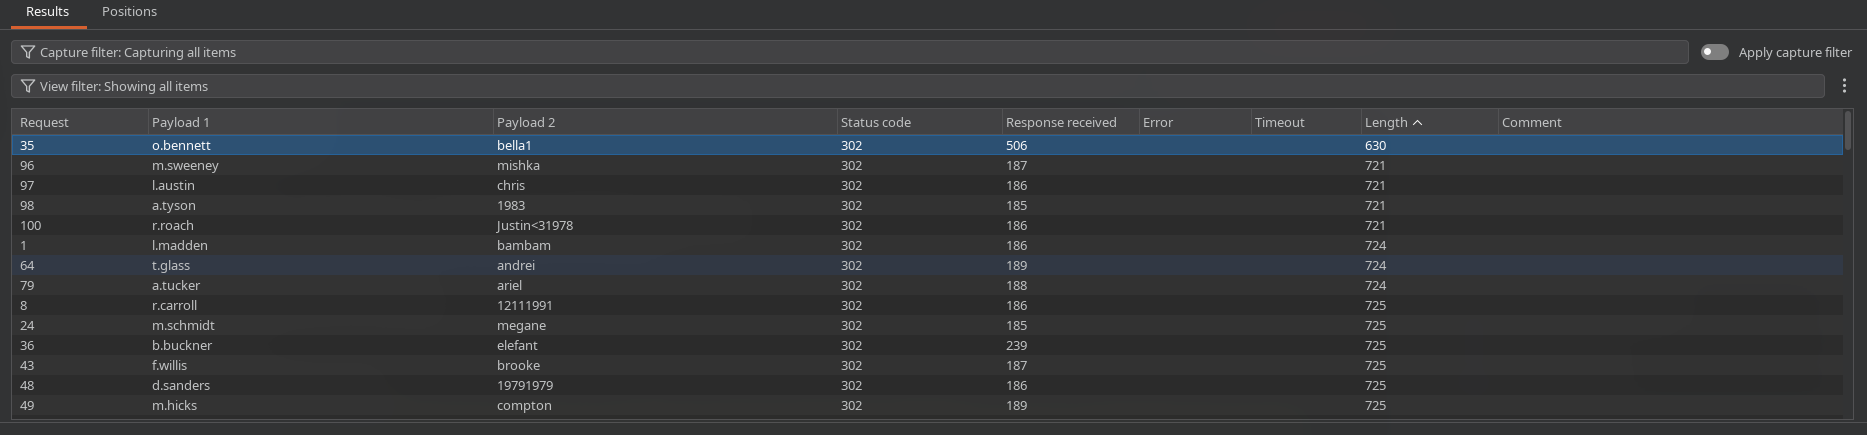Open the three-dot options menu

coord(1844,86)
